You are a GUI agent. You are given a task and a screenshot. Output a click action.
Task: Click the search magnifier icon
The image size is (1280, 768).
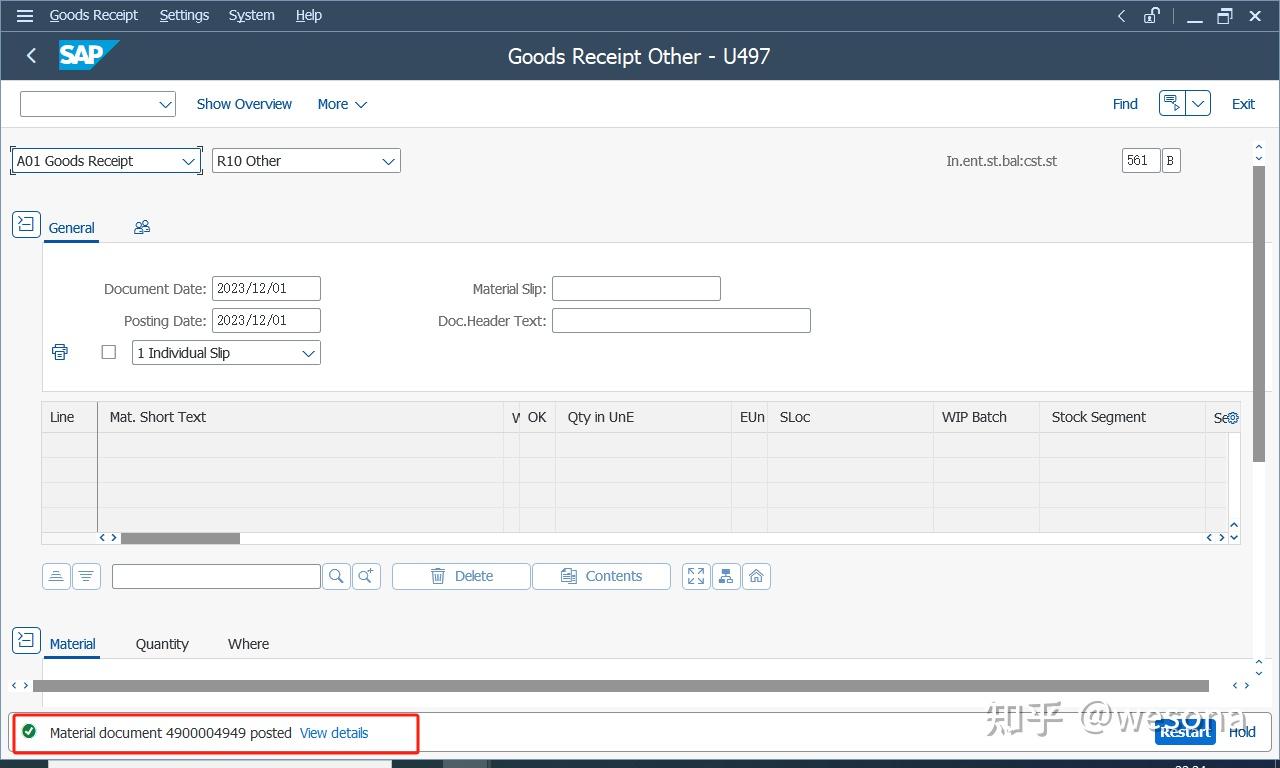(336, 576)
